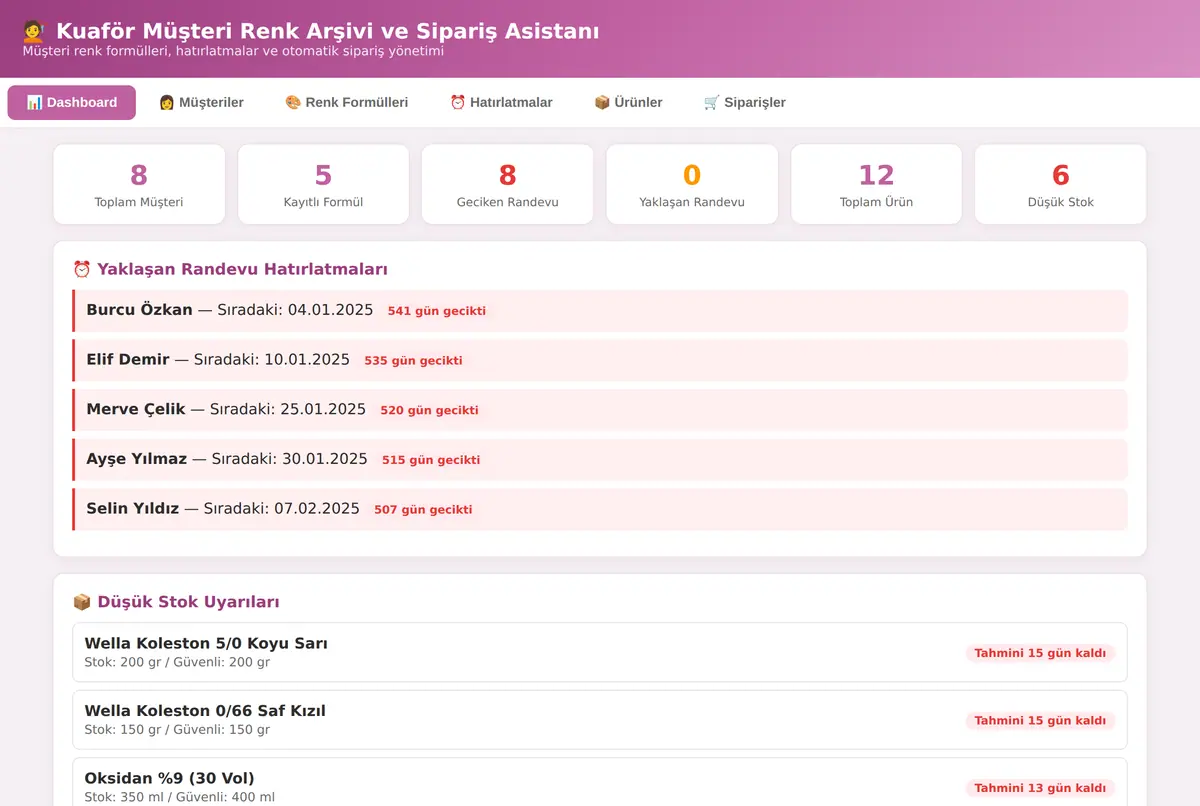Click the Düşük Stok stat card
Image resolution: width=1200 pixels, height=806 pixels.
(1061, 184)
